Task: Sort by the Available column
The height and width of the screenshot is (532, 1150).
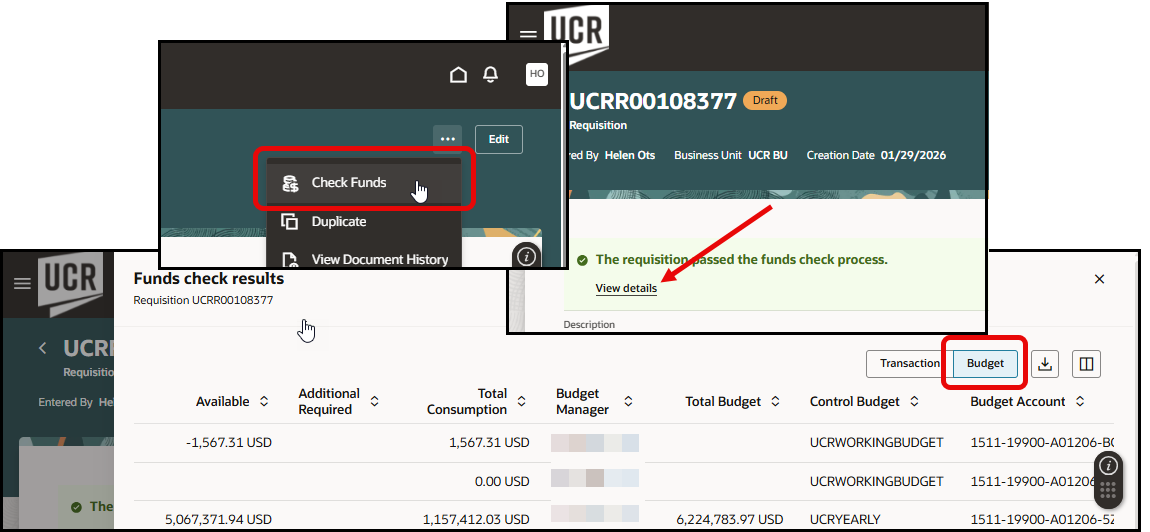Action: point(264,401)
